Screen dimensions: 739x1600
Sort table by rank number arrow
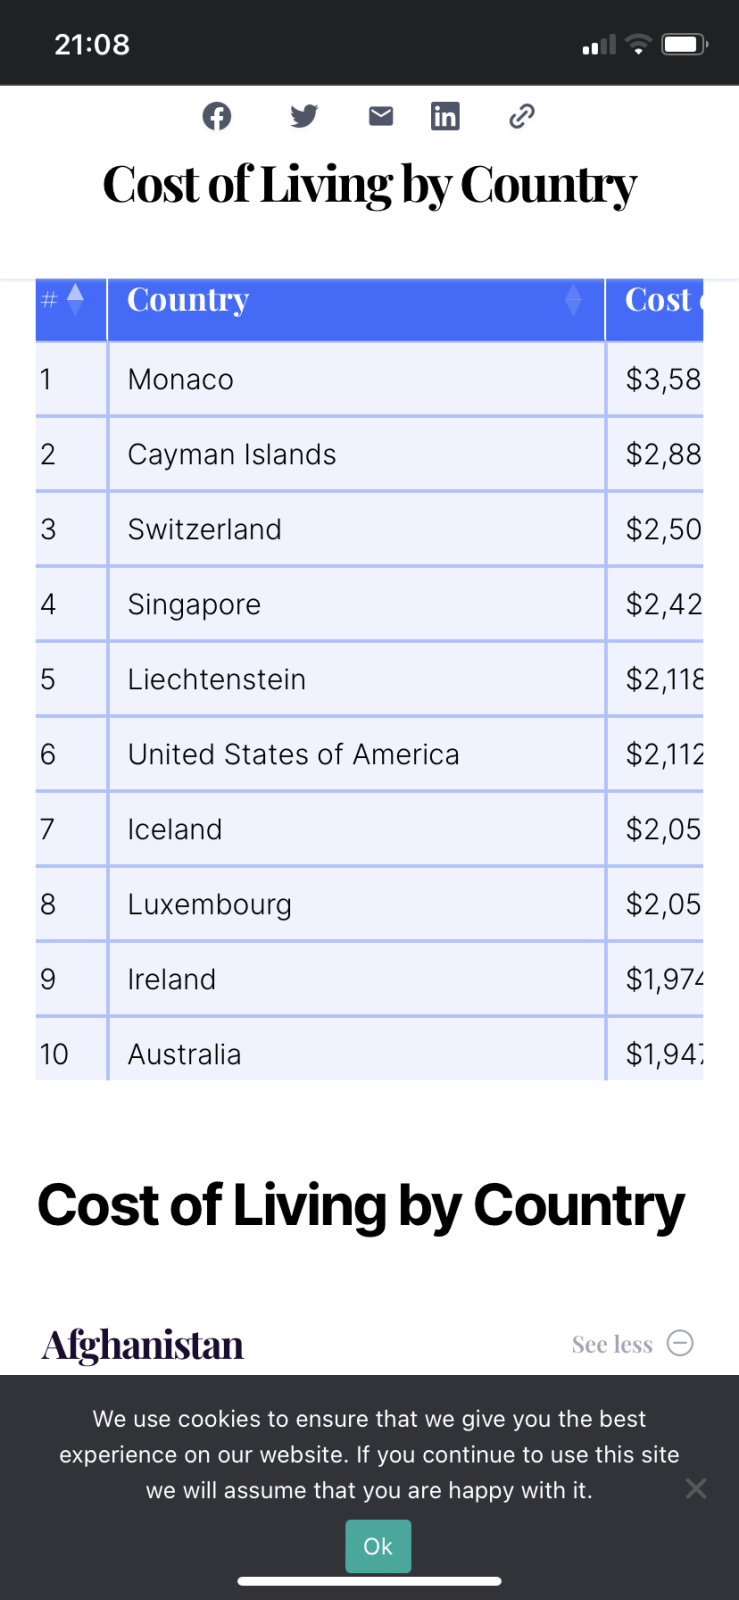(75, 299)
